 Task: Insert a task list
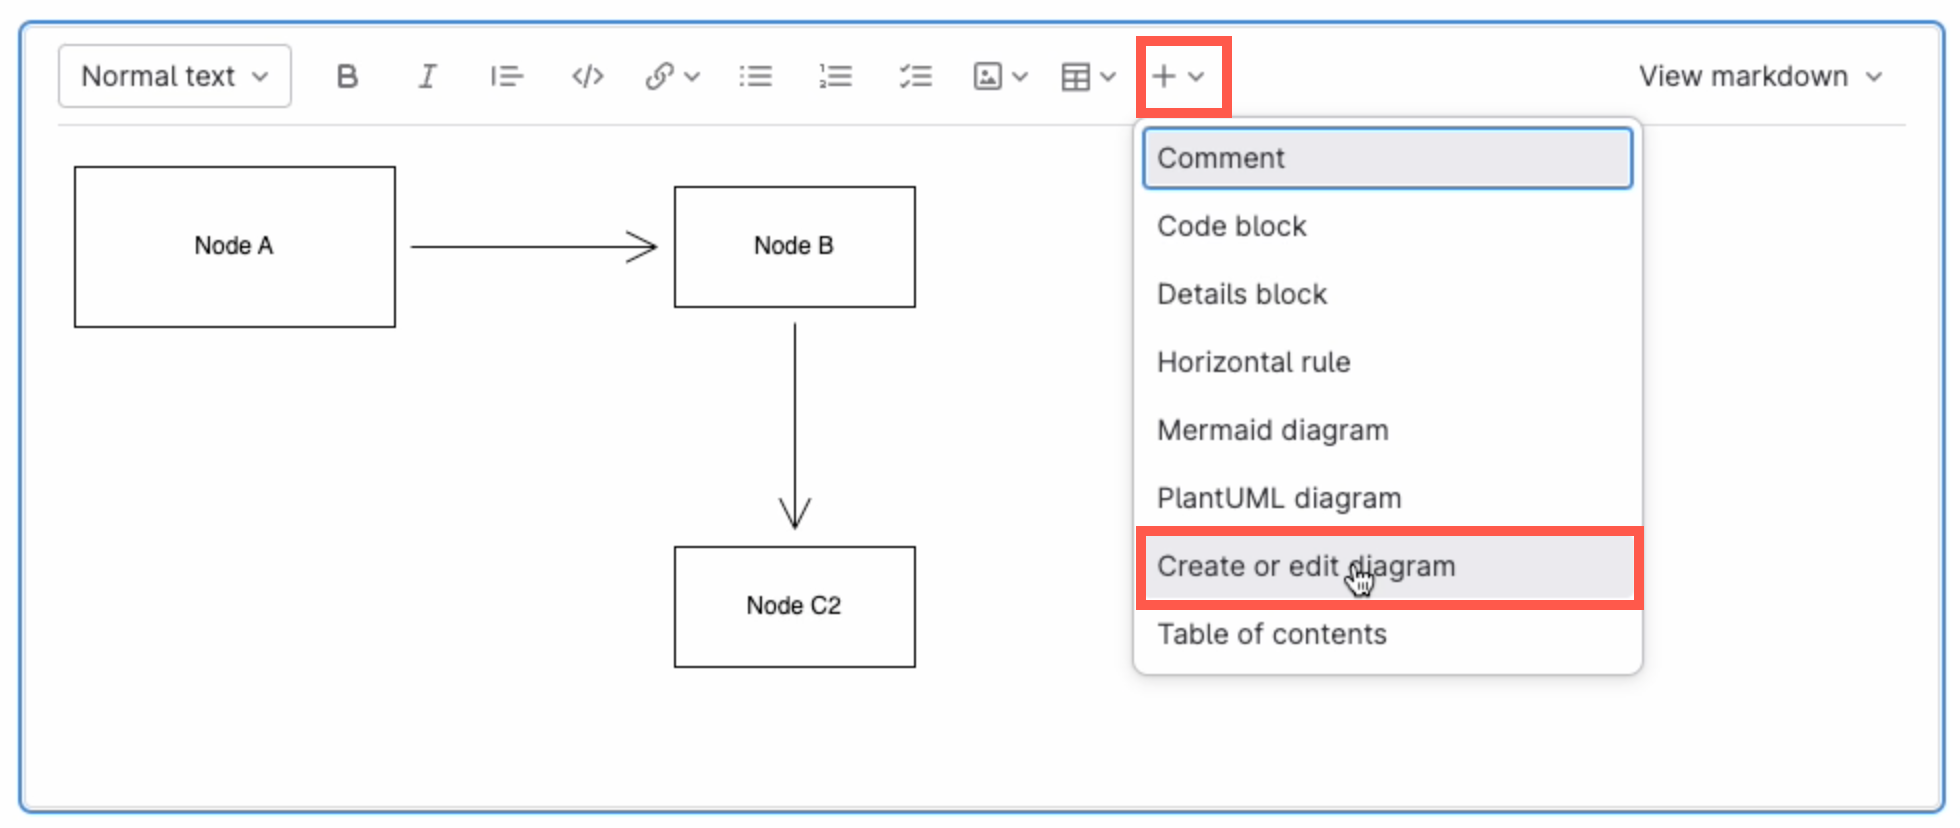click(x=915, y=75)
